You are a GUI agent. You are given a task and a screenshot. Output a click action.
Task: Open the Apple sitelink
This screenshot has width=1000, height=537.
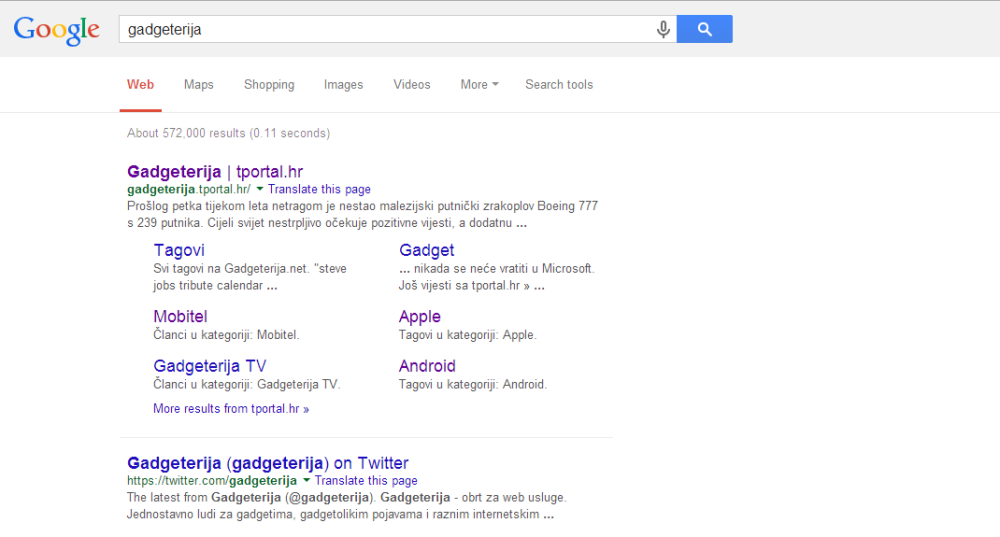click(x=420, y=317)
